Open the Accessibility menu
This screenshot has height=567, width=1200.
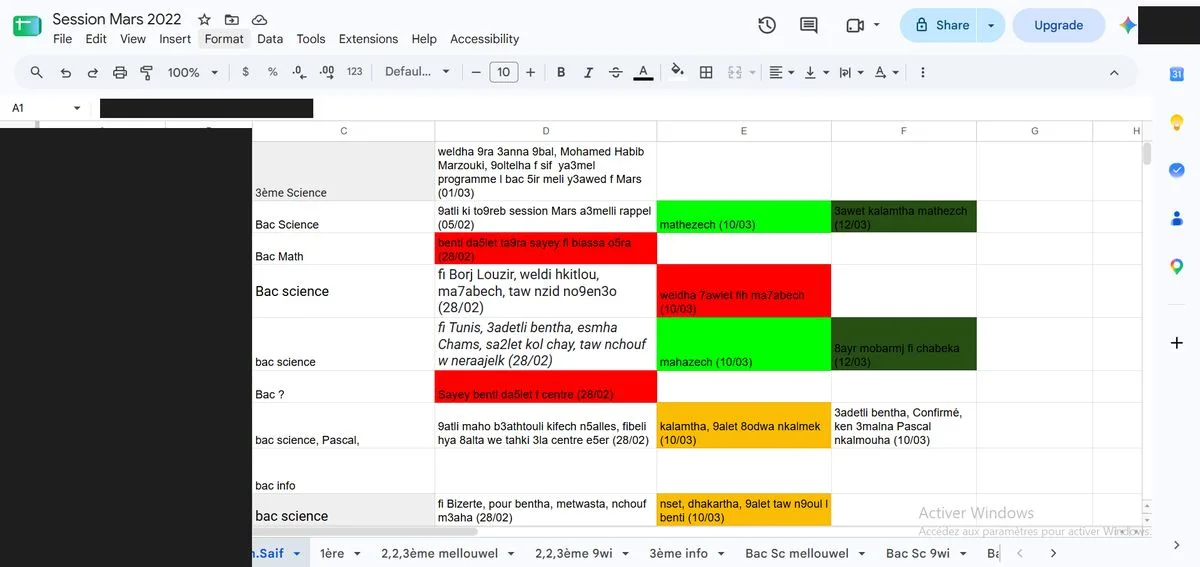pos(484,39)
